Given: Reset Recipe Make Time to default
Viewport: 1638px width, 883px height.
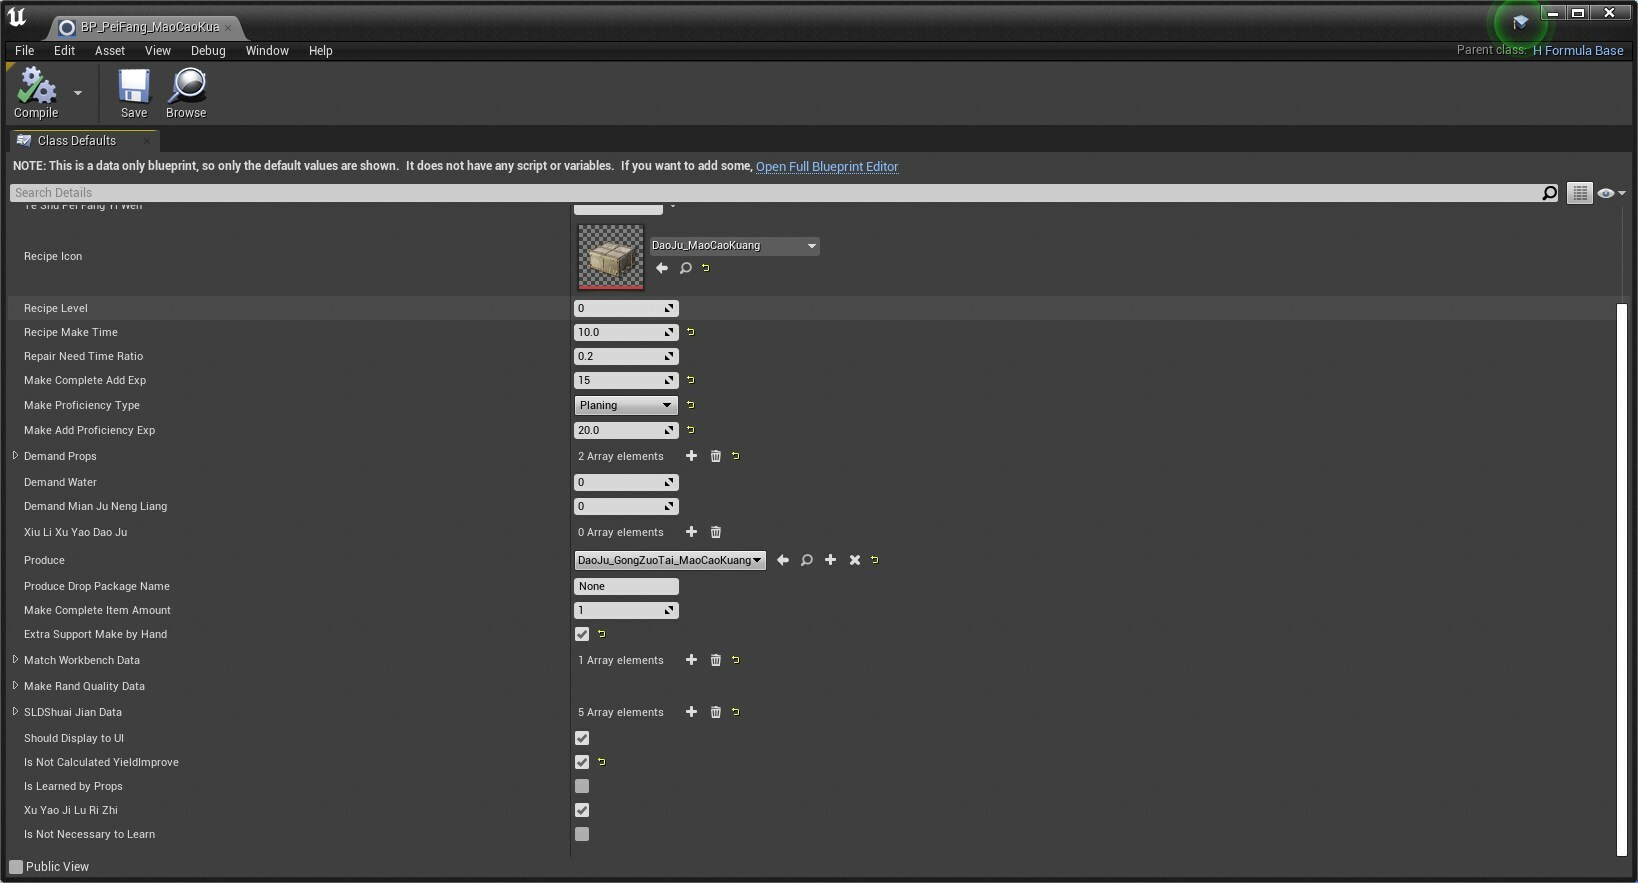Looking at the screenshot, I should coord(691,332).
